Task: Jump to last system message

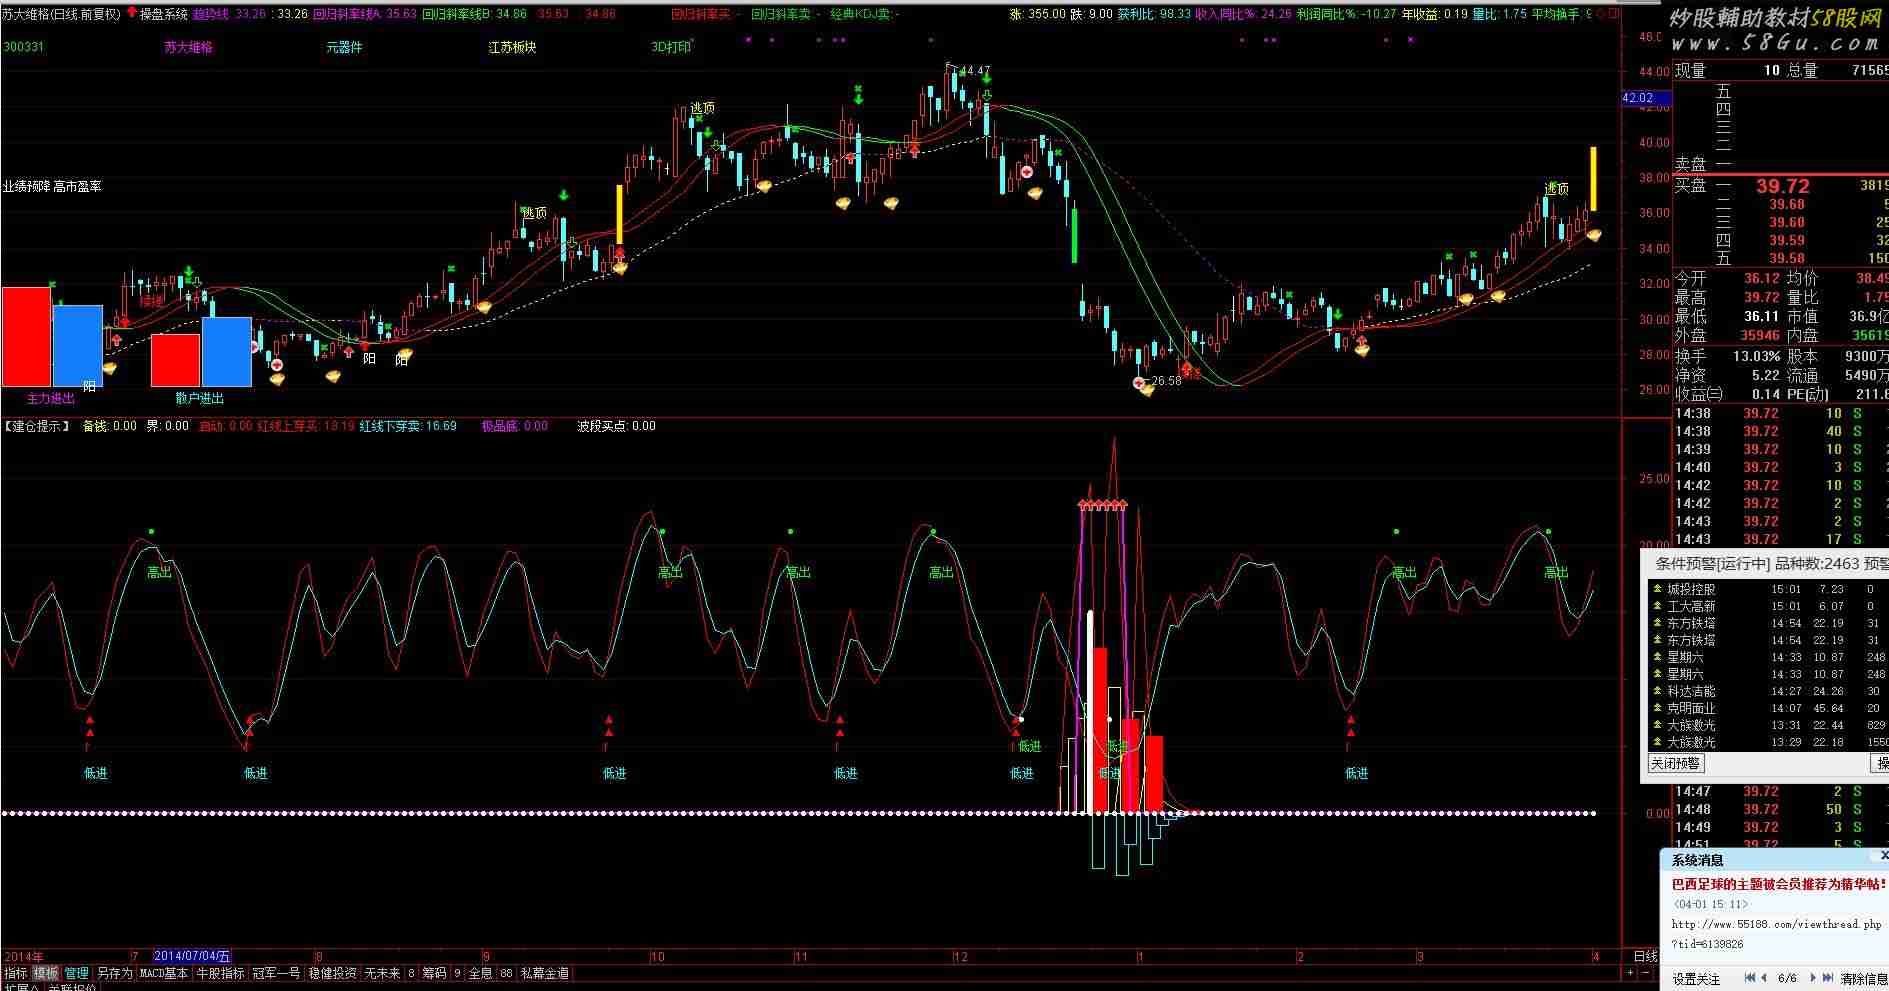Action: [1827, 978]
